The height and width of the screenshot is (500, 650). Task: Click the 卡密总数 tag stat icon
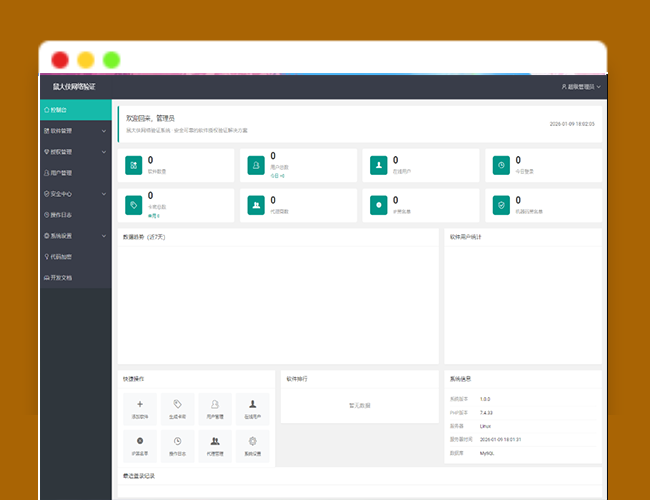point(133,205)
